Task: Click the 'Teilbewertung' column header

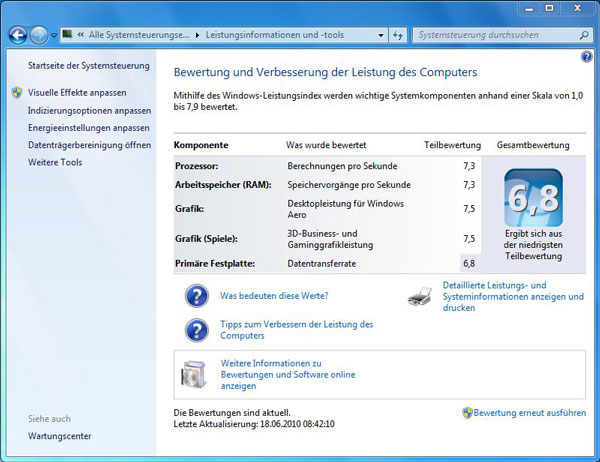Action: pos(452,145)
